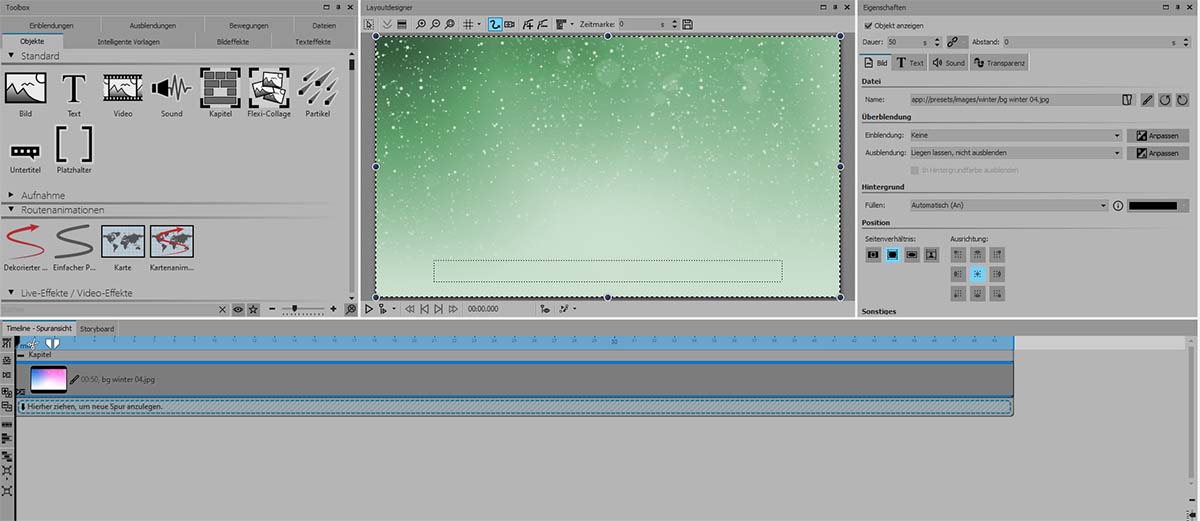This screenshot has height=521, width=1200.
Task: Open the Einblendungen tab
Action: [51, 24]
